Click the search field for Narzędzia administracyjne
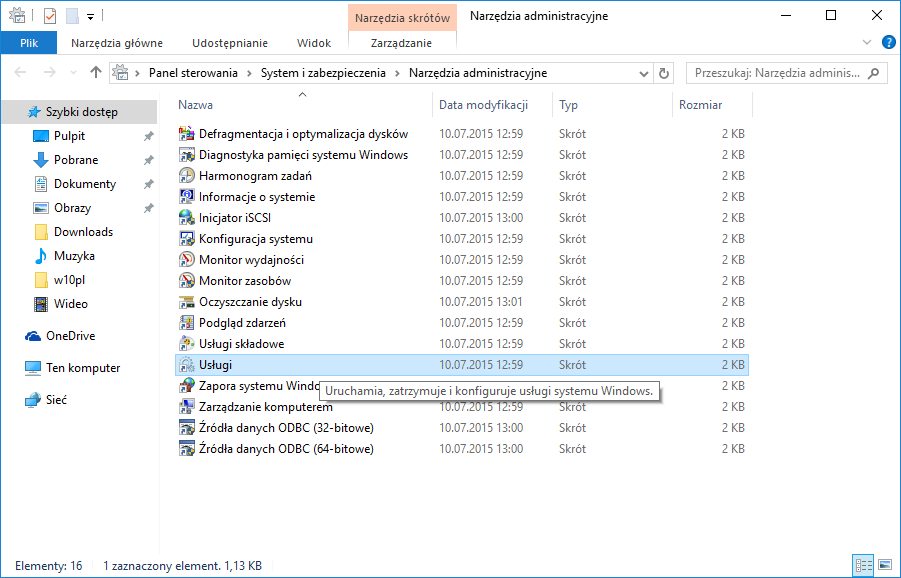 [x=778, y=73]
